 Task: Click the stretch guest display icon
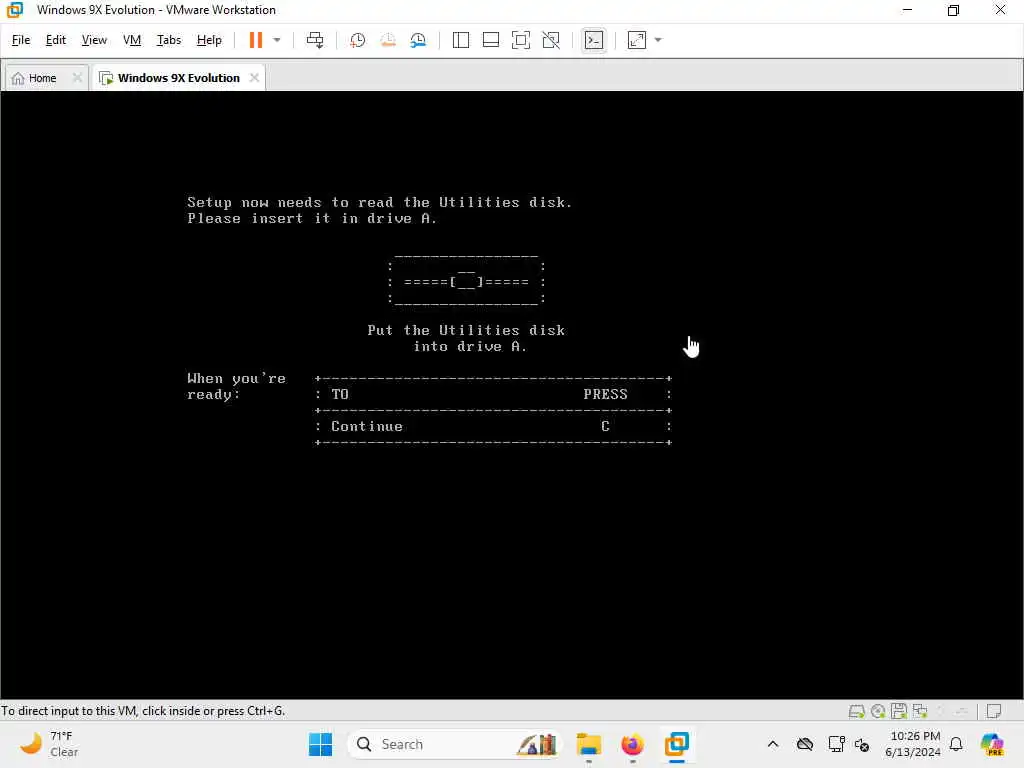pyautogui.click(x=637, y=40)
